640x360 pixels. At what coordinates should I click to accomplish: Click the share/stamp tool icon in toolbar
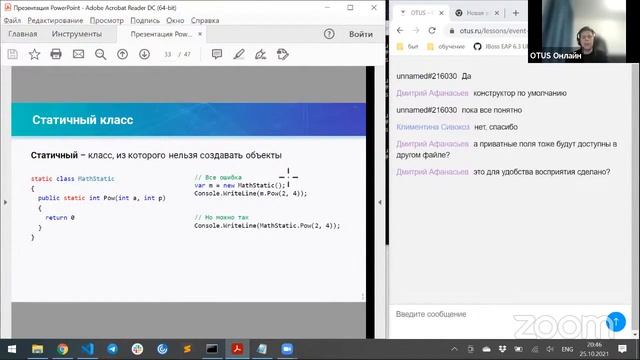point(282,54)
